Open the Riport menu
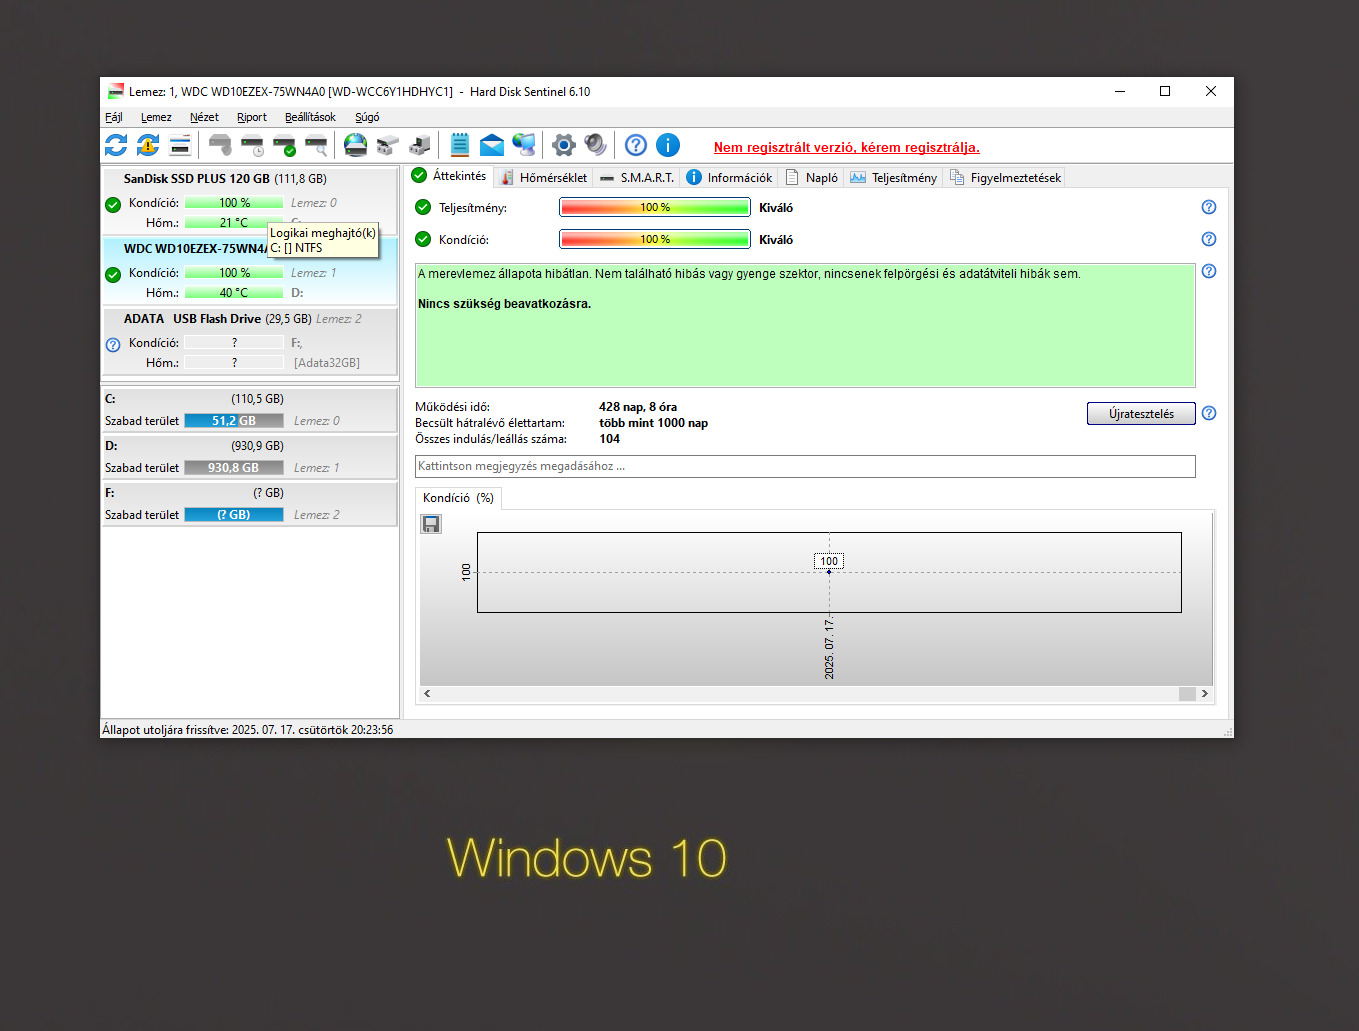 [252, 117]
